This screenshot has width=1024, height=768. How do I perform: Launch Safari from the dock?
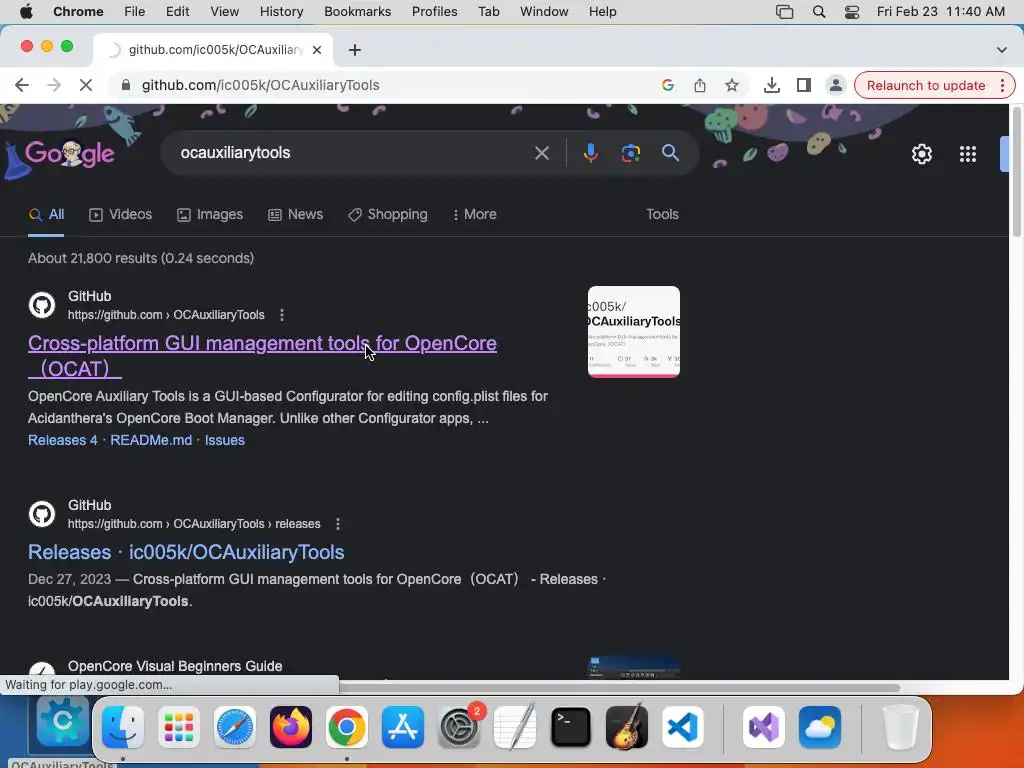[x=234, y=727]
